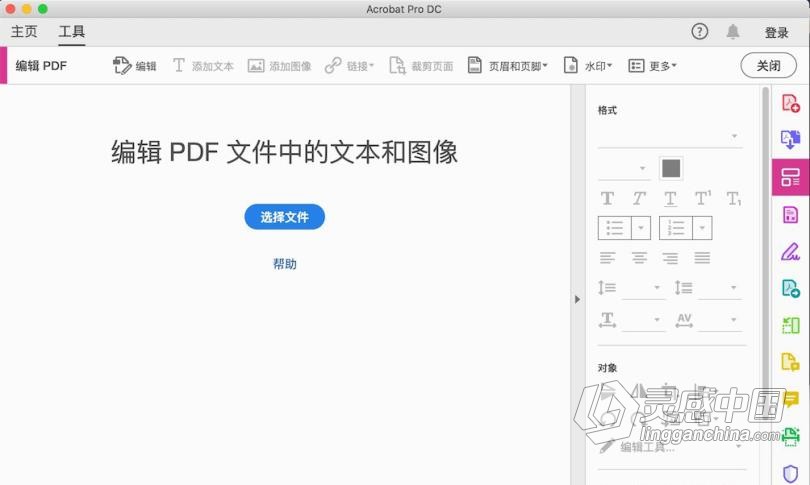
Task: Switch to the Tools (工具) tab
Action: 72,32
